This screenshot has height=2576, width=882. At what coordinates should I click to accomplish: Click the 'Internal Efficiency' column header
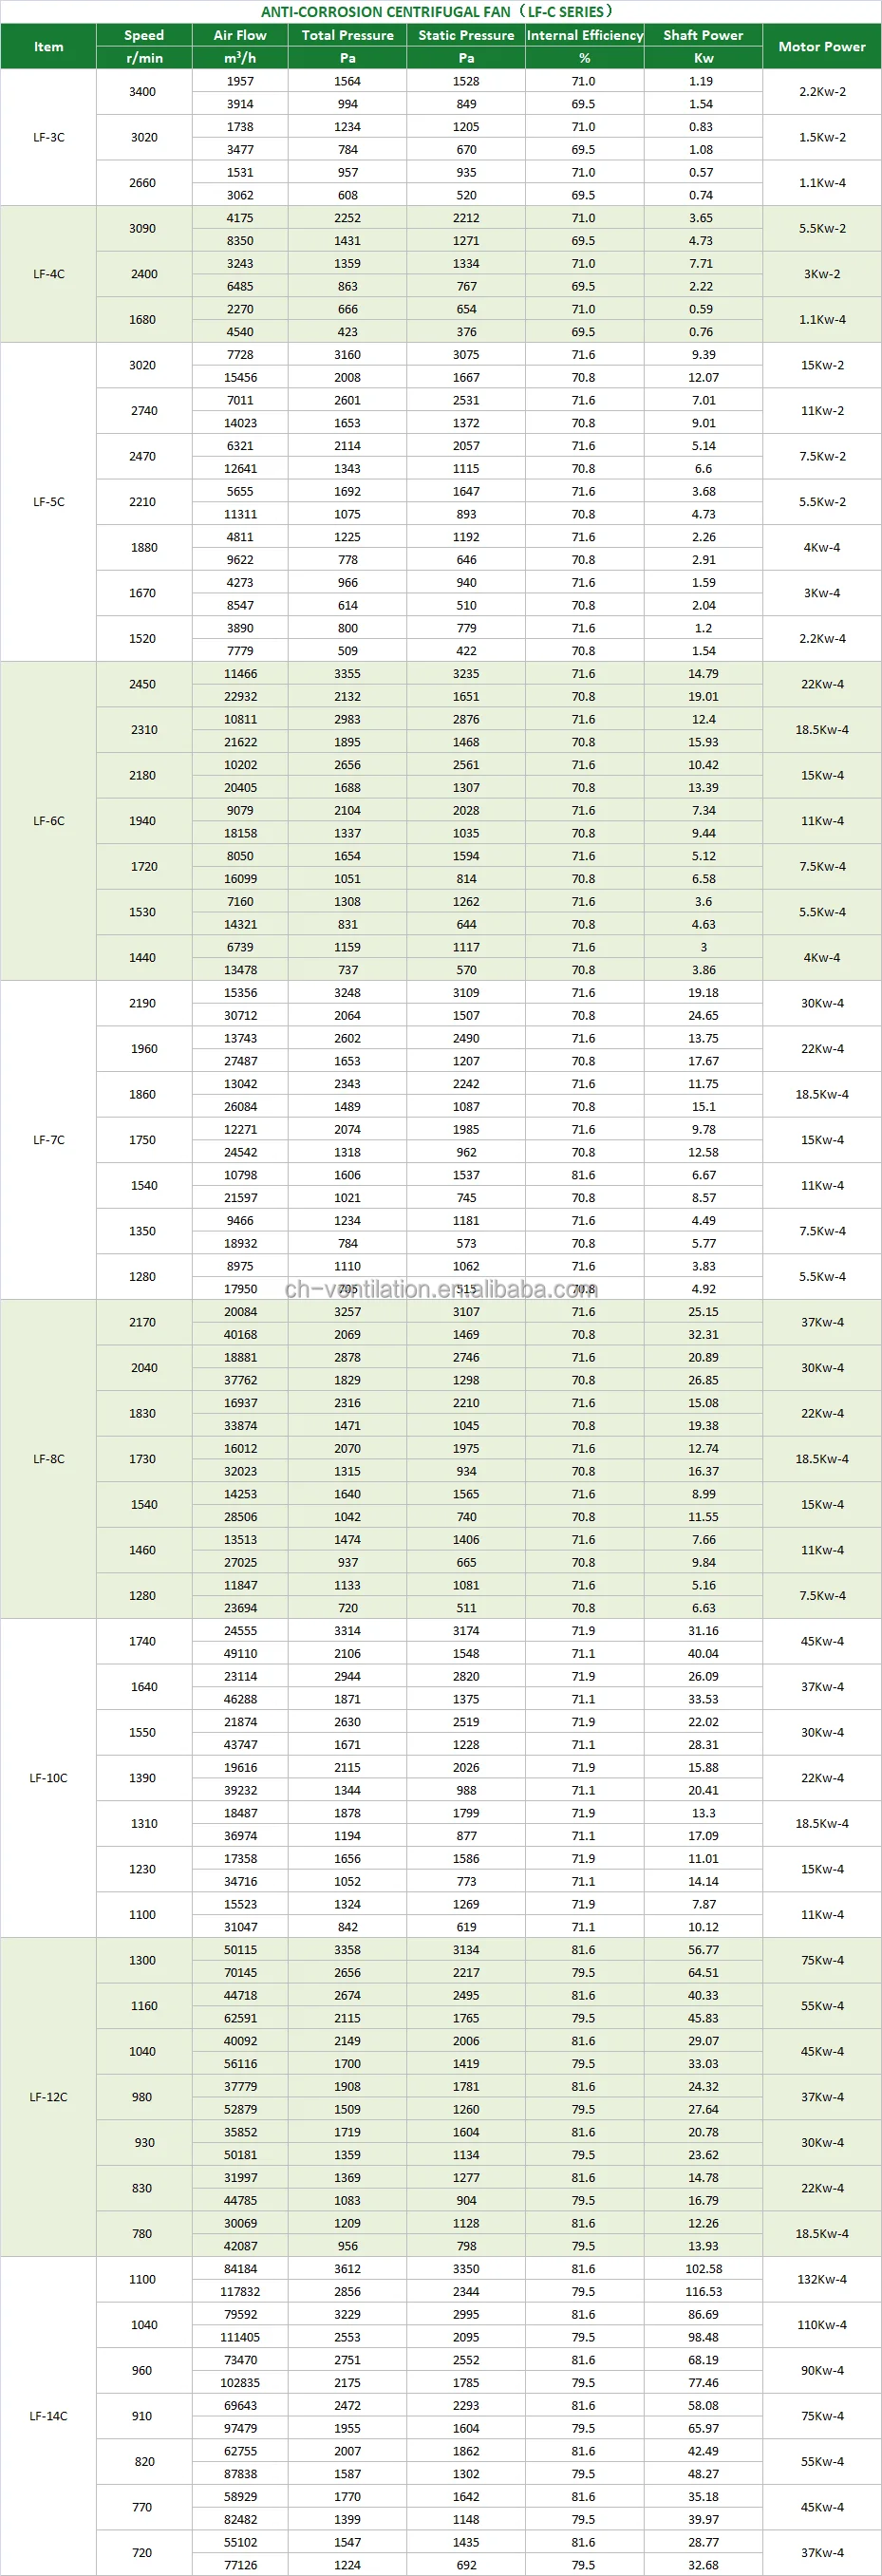coord(585,35)
